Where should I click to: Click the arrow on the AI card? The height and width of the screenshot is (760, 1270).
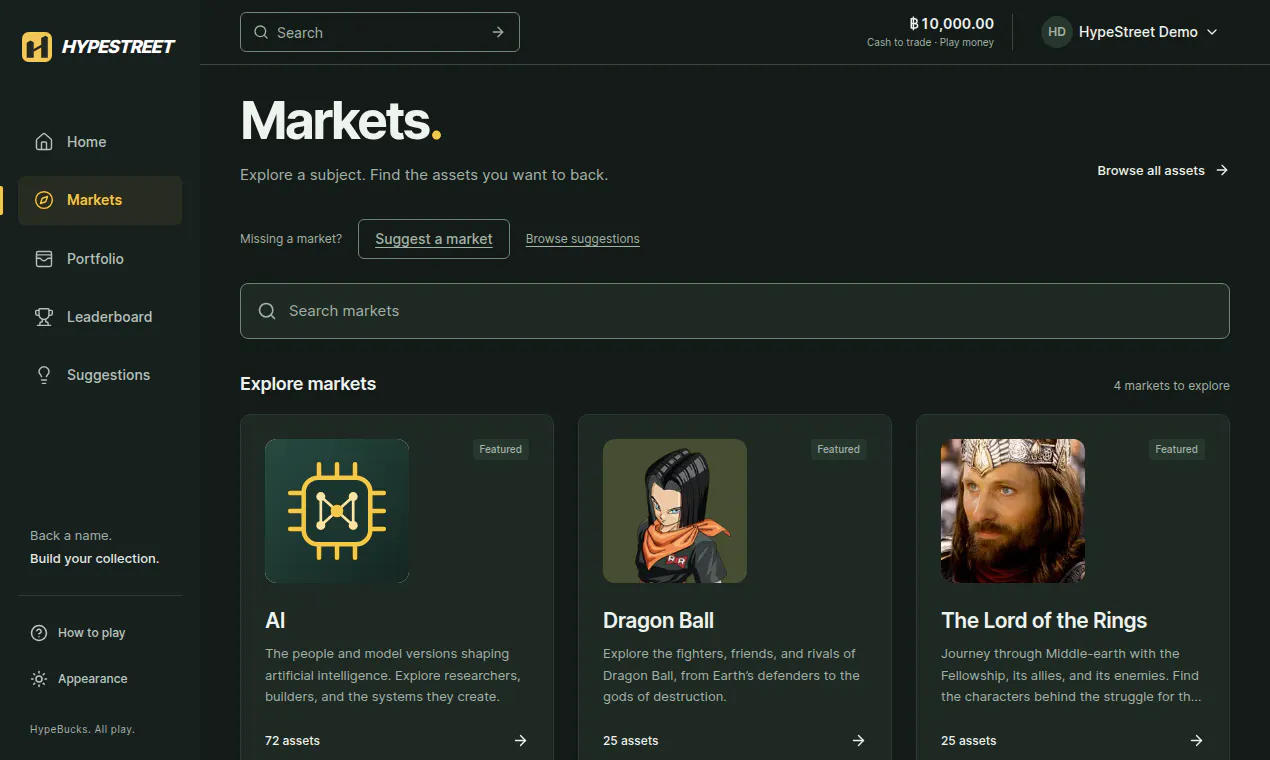pos(520,741)
